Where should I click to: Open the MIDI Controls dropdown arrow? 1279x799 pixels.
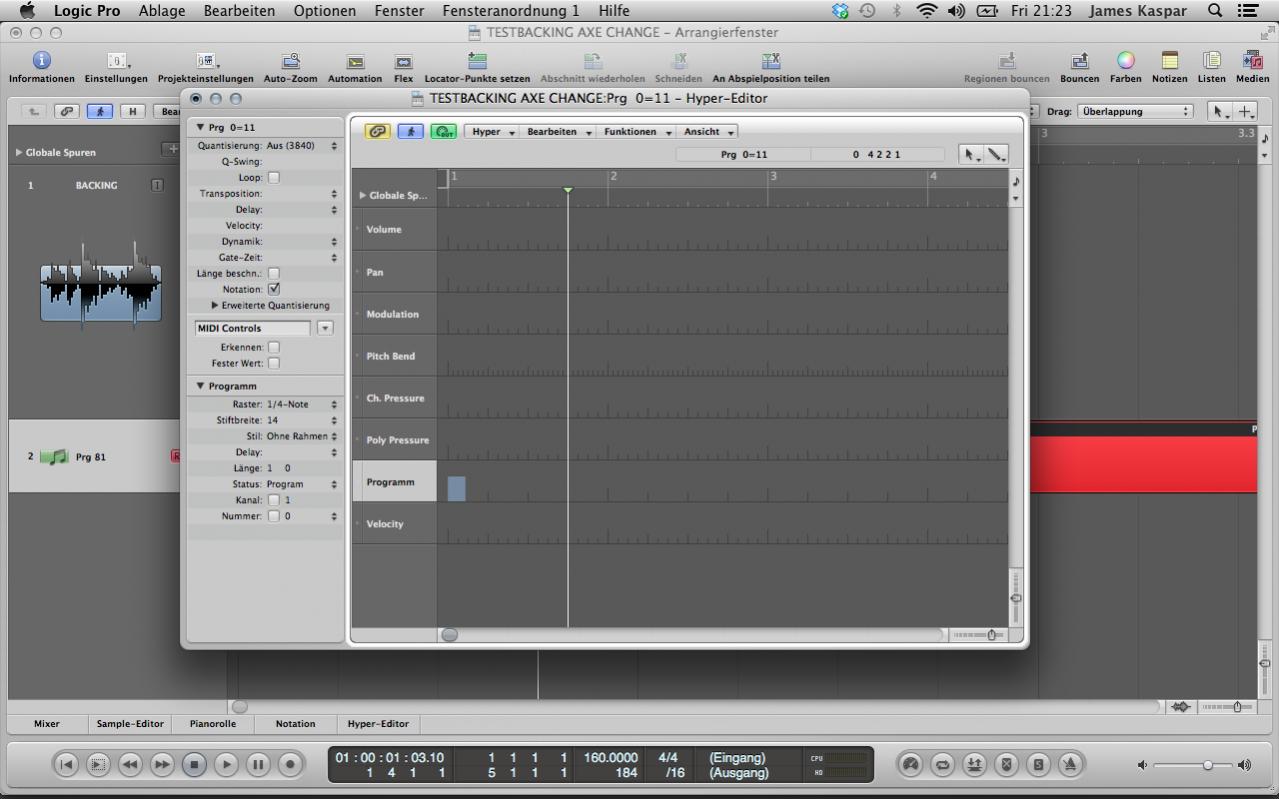[325, 328]
